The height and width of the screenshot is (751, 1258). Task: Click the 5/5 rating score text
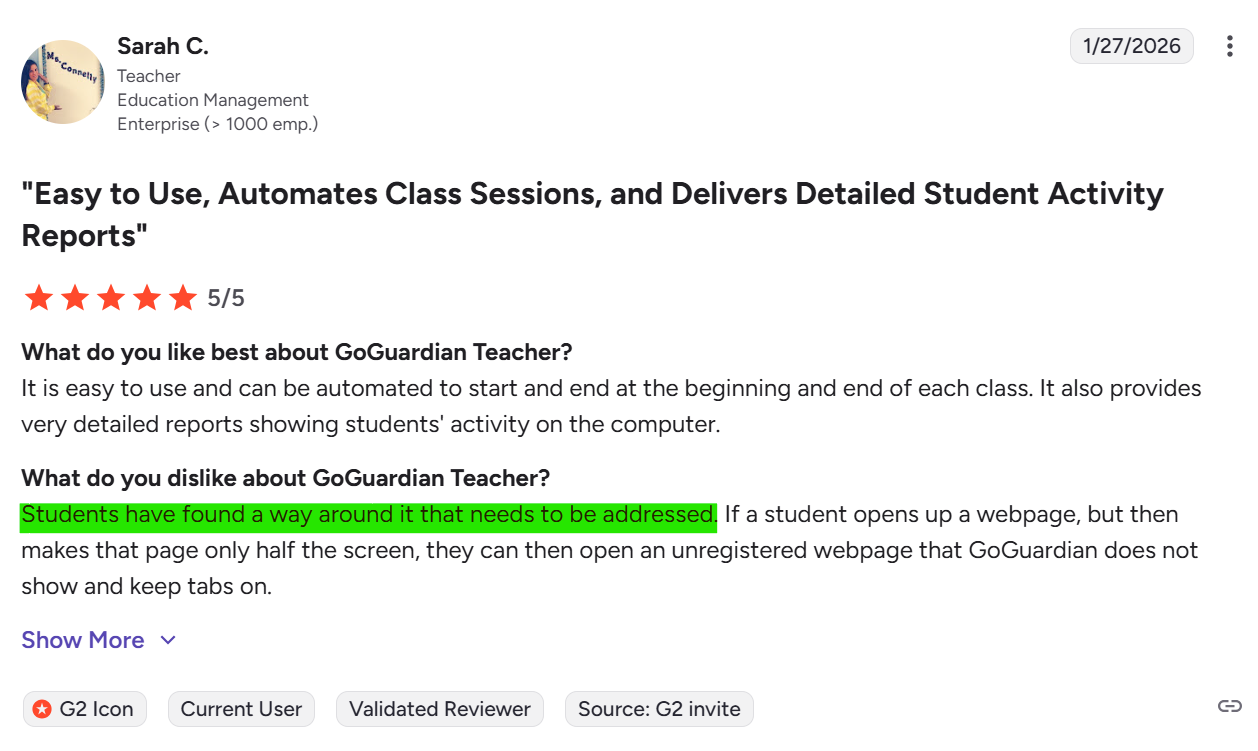[226, 298]
